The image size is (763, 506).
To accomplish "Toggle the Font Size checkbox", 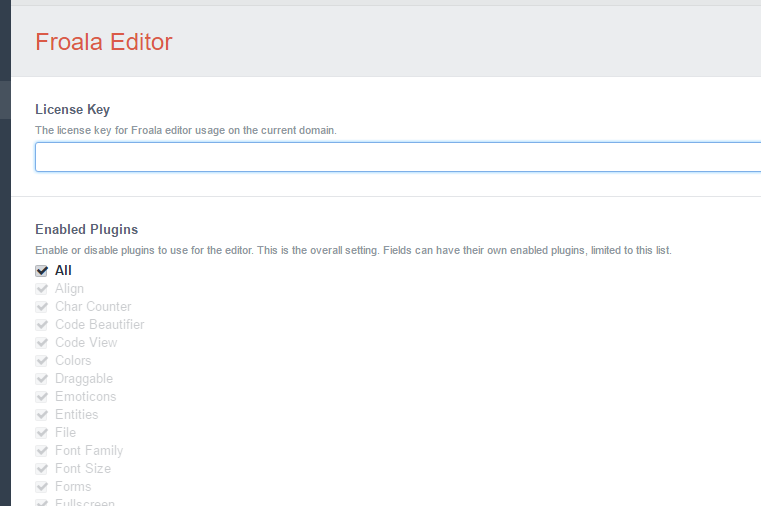I will click(42, 469).
